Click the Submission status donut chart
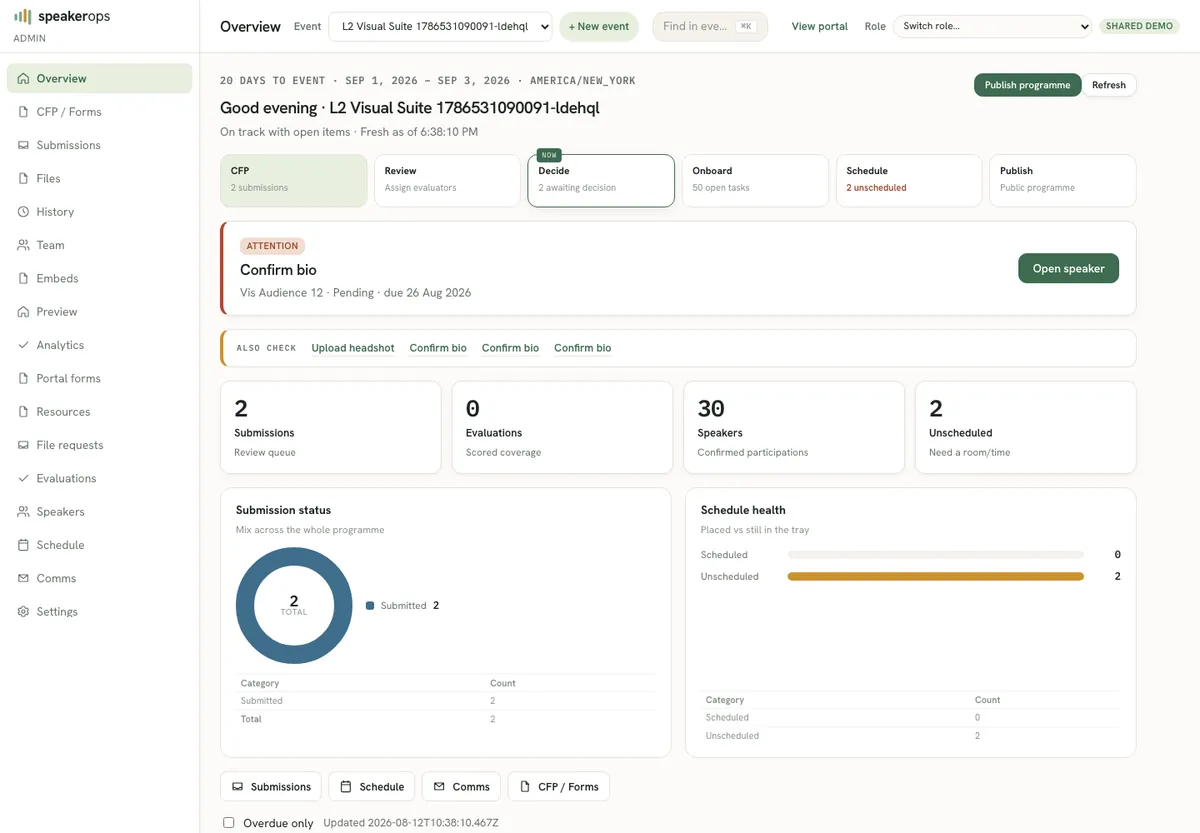This screenshot has height=833, width=1200. click(294, 605)
